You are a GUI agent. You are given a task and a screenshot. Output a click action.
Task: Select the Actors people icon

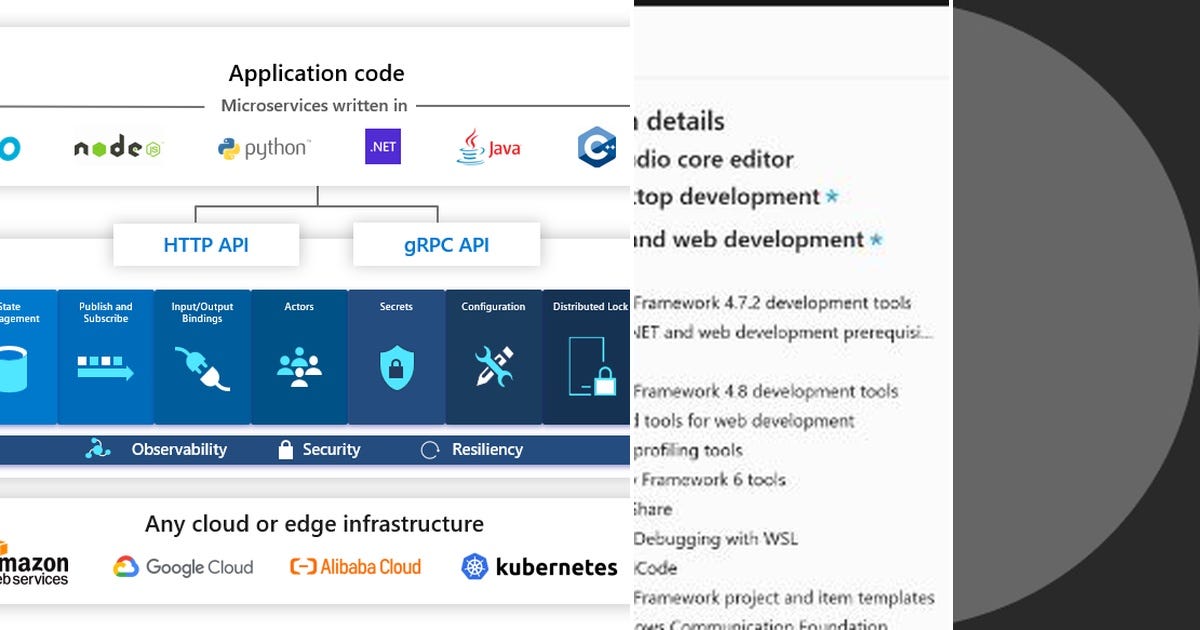299,368
